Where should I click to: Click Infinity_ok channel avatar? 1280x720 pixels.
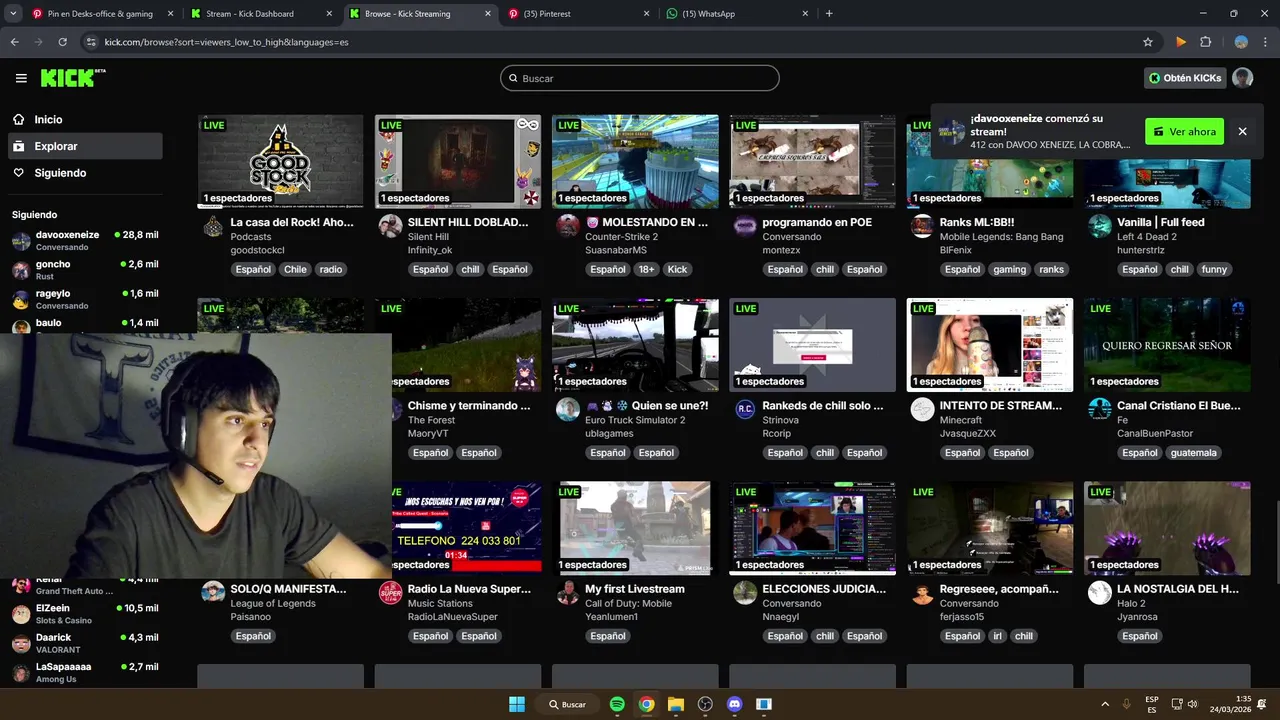390,226
